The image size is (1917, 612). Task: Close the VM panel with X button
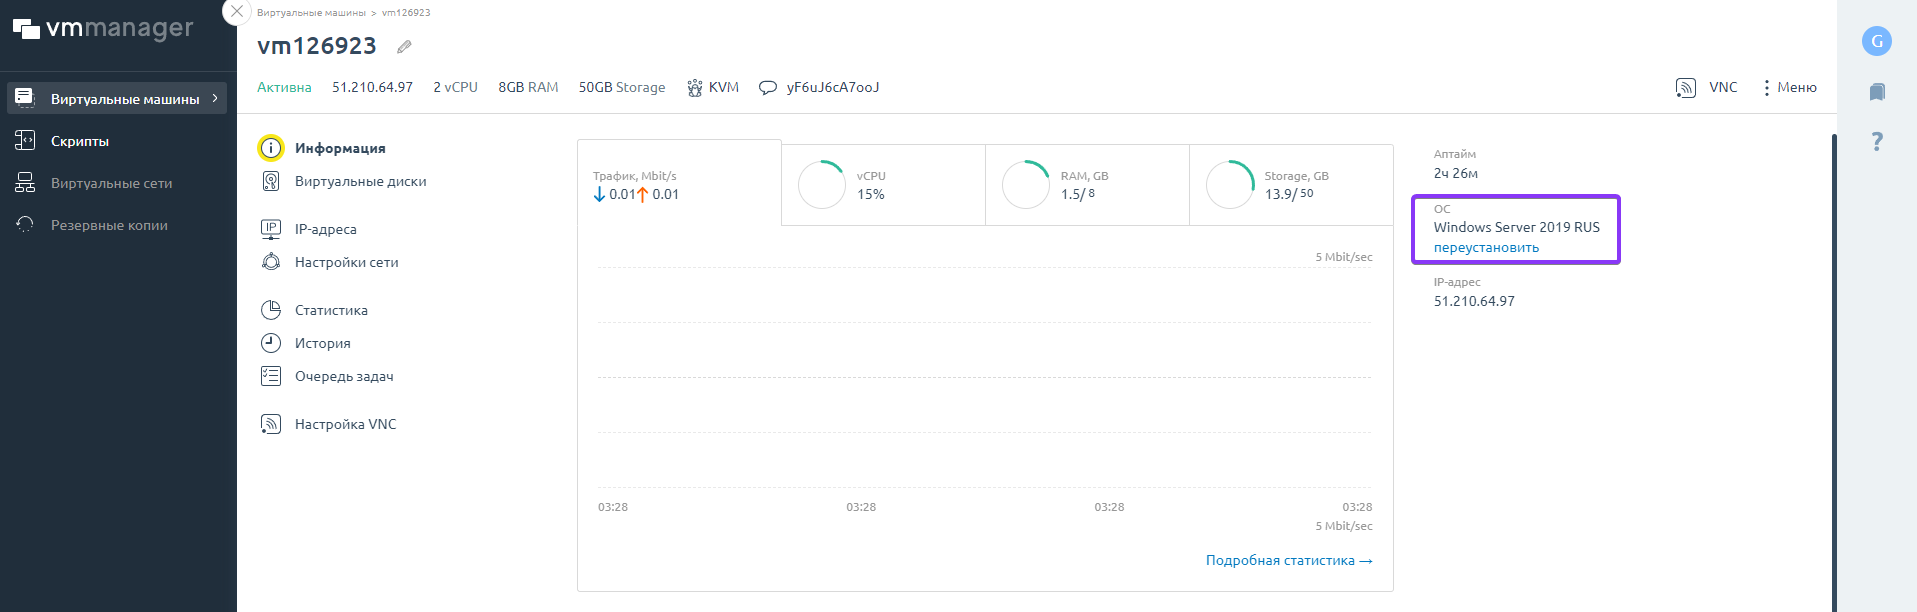(x=237, y=12)
